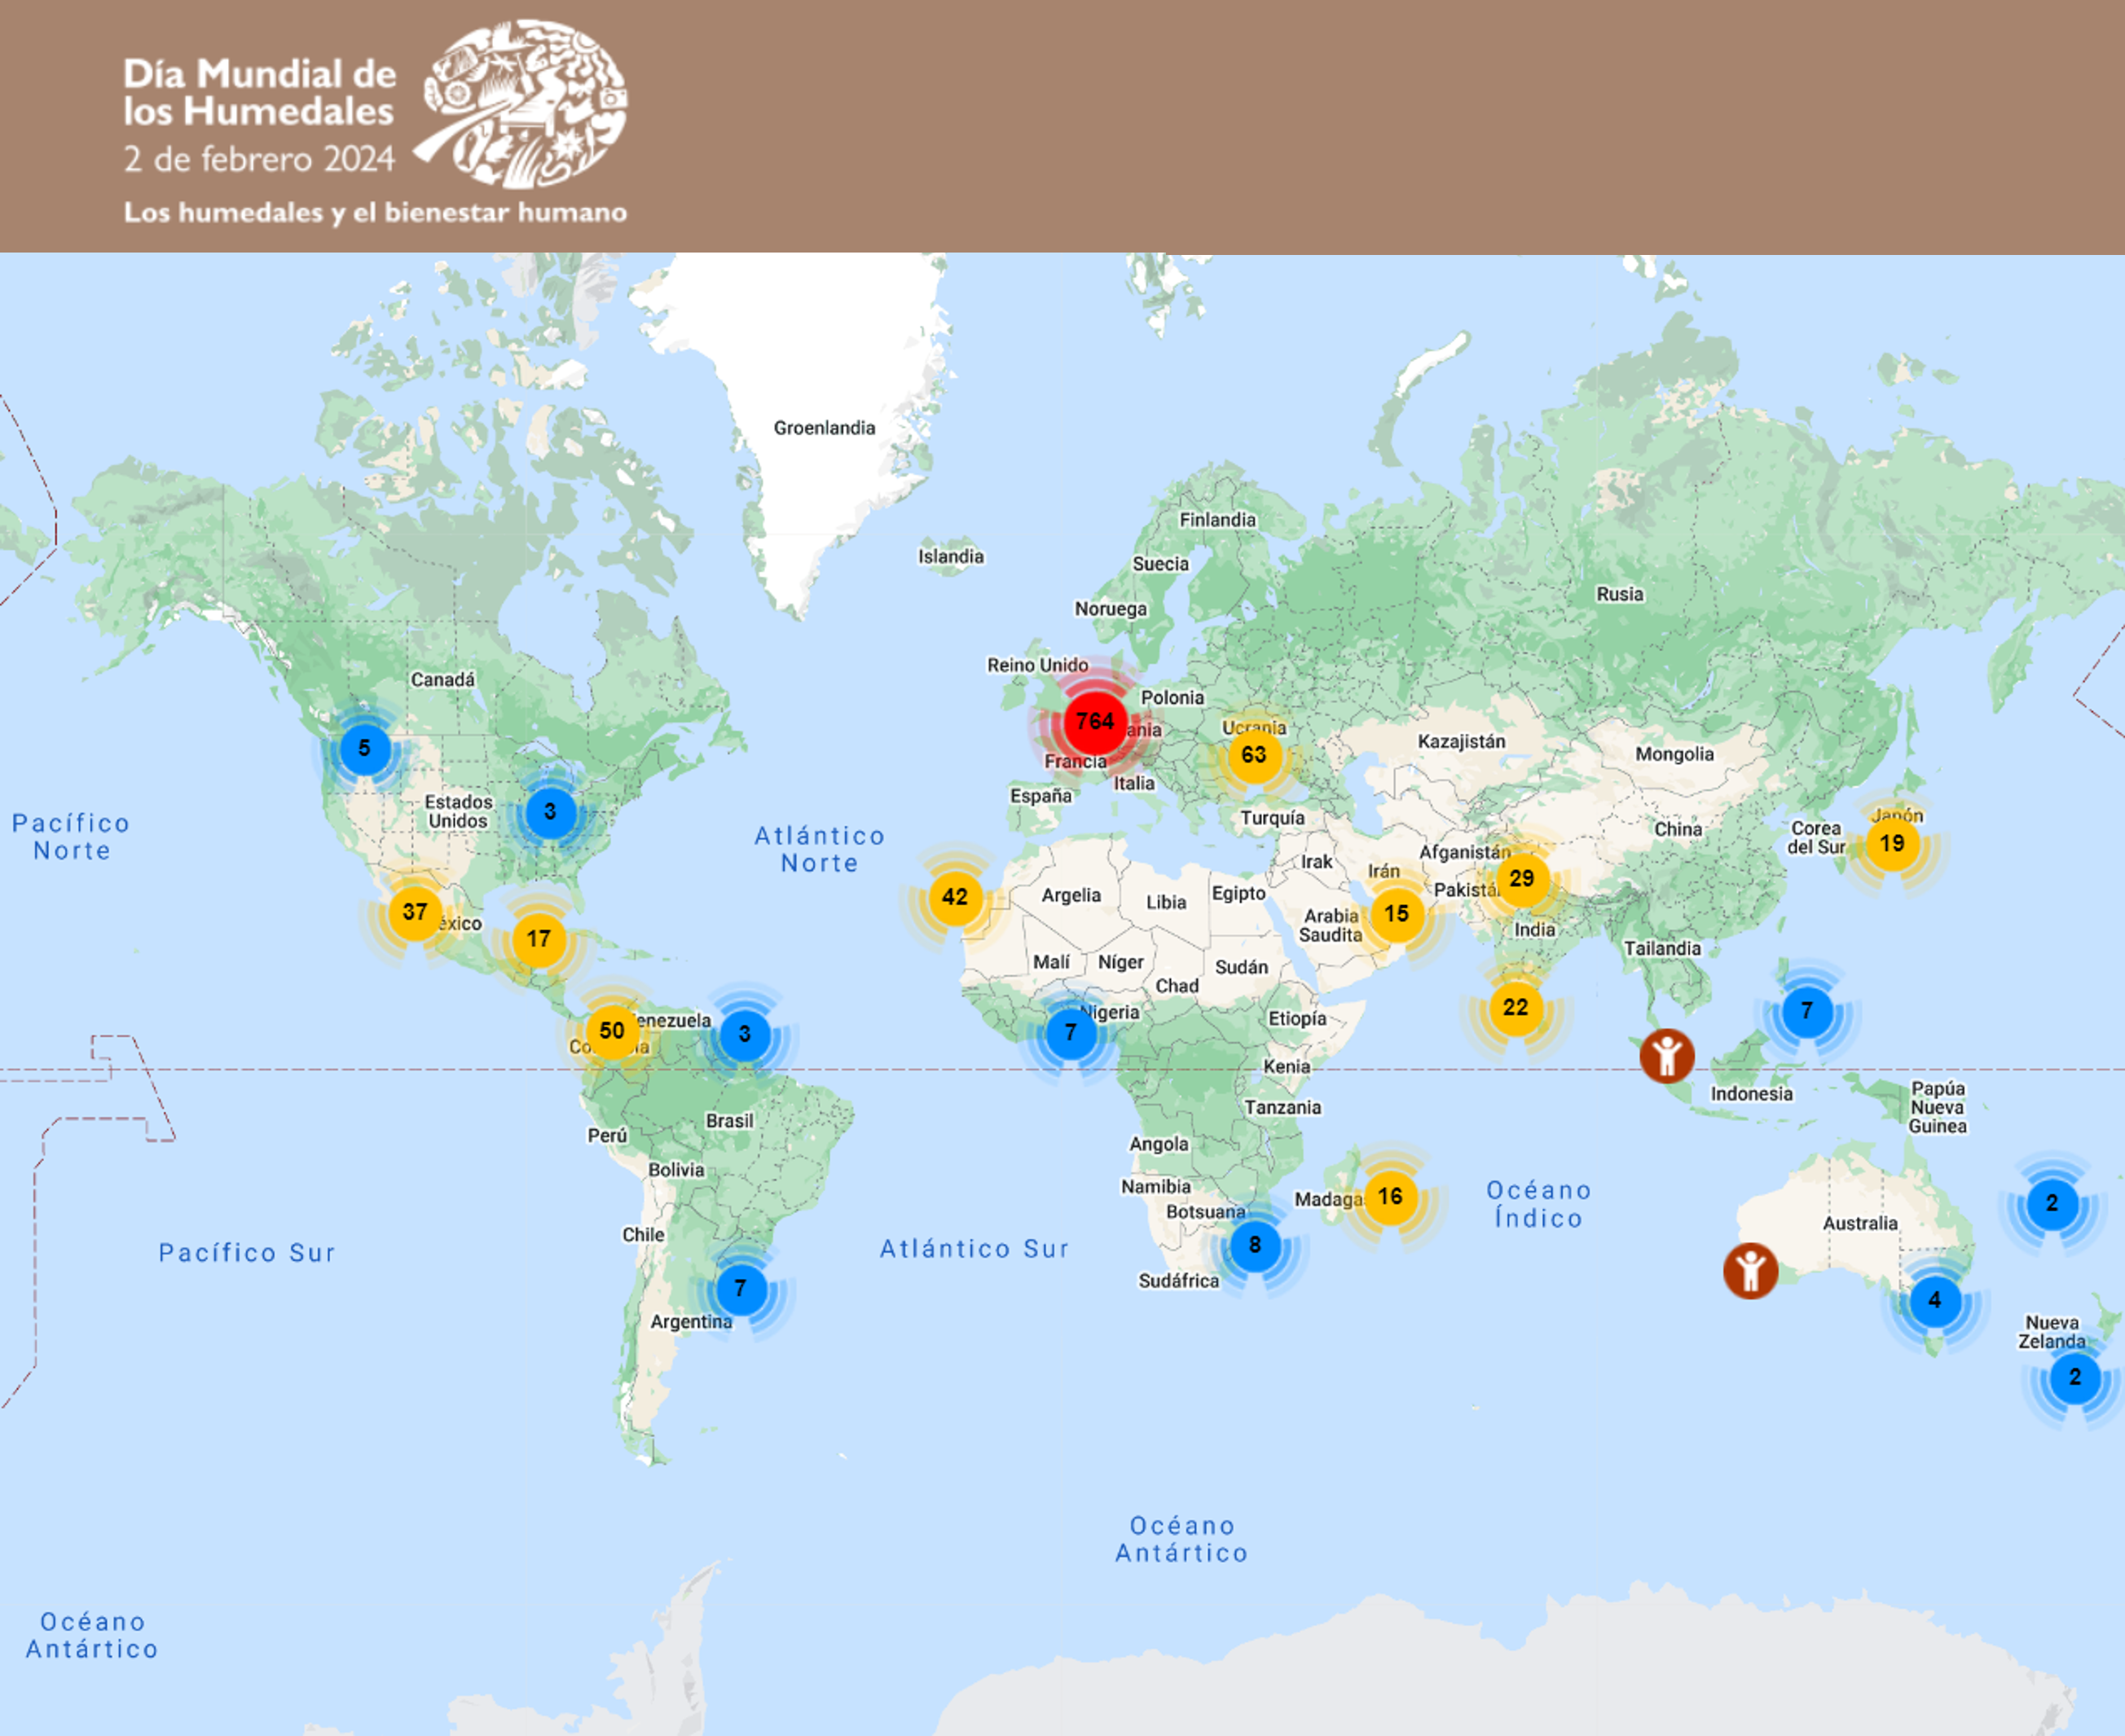Open the 50 cluster over Colombia
The width and height of the screenshot is (2125, 1736).
pos(612,1031)
